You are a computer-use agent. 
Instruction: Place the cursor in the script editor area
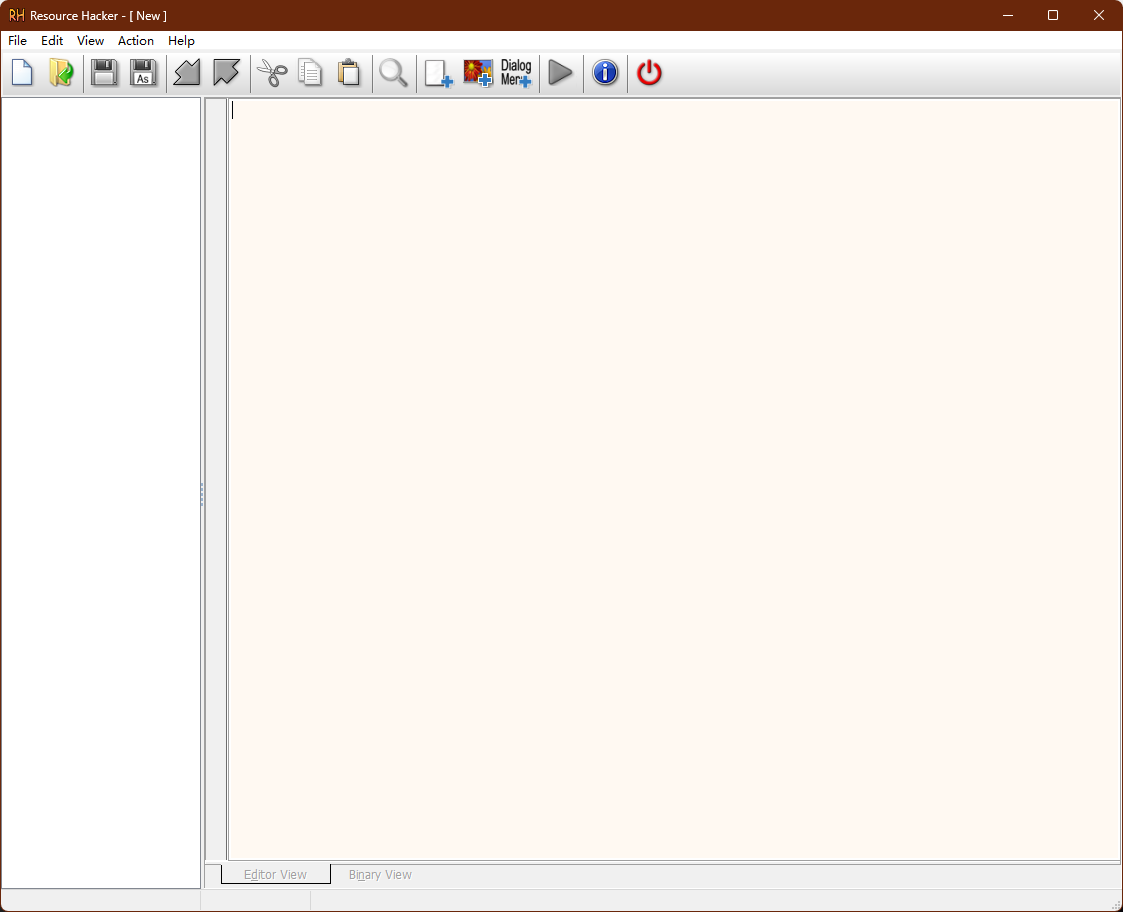(x=673, y=479)
